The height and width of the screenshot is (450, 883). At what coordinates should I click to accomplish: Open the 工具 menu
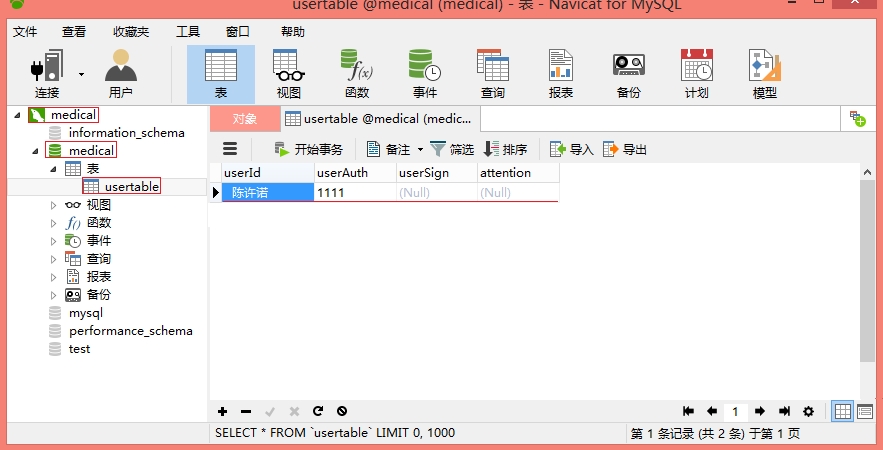pos(188,32)
